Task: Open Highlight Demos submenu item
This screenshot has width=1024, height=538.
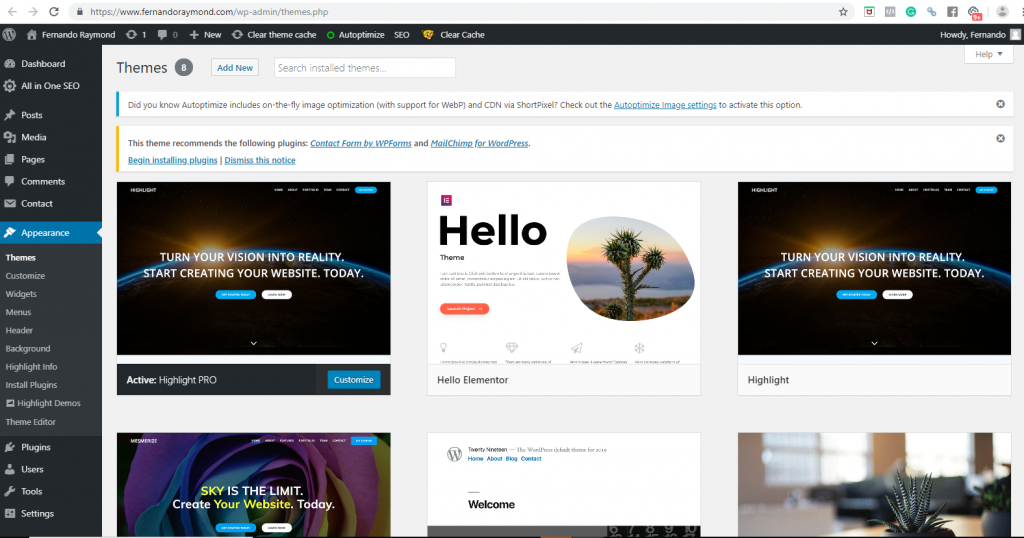Action: pyautogui.click(x=43, y=404)
